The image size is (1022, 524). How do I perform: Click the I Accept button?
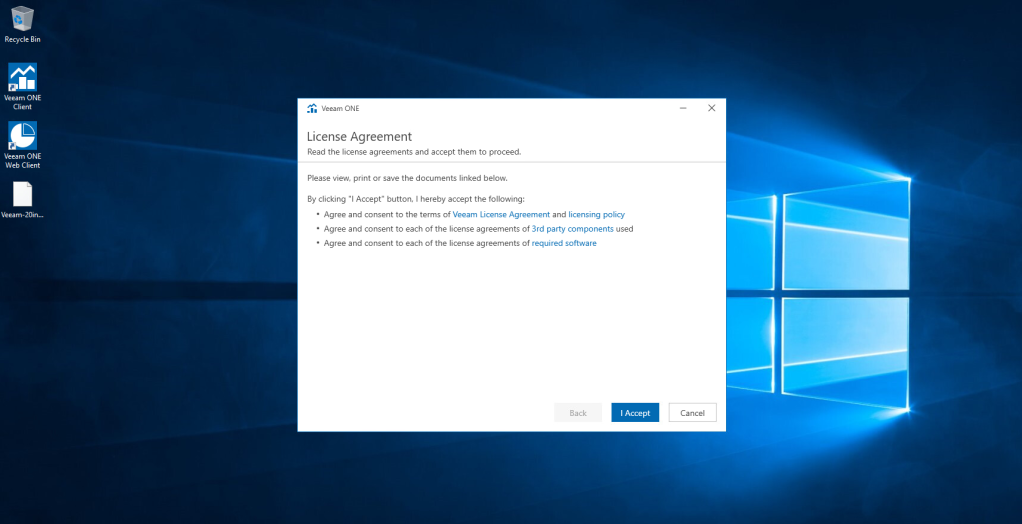[635, 413]
